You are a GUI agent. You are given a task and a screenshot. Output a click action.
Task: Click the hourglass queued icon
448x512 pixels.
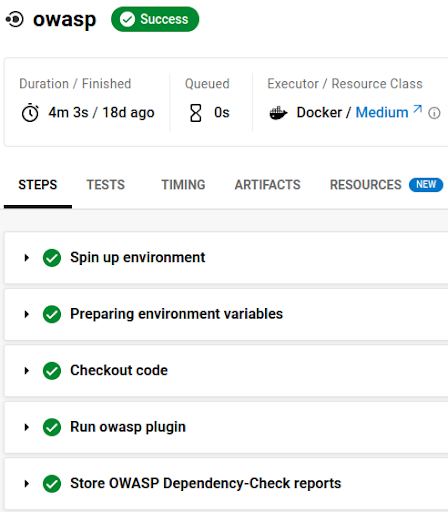tap(196, 113)
